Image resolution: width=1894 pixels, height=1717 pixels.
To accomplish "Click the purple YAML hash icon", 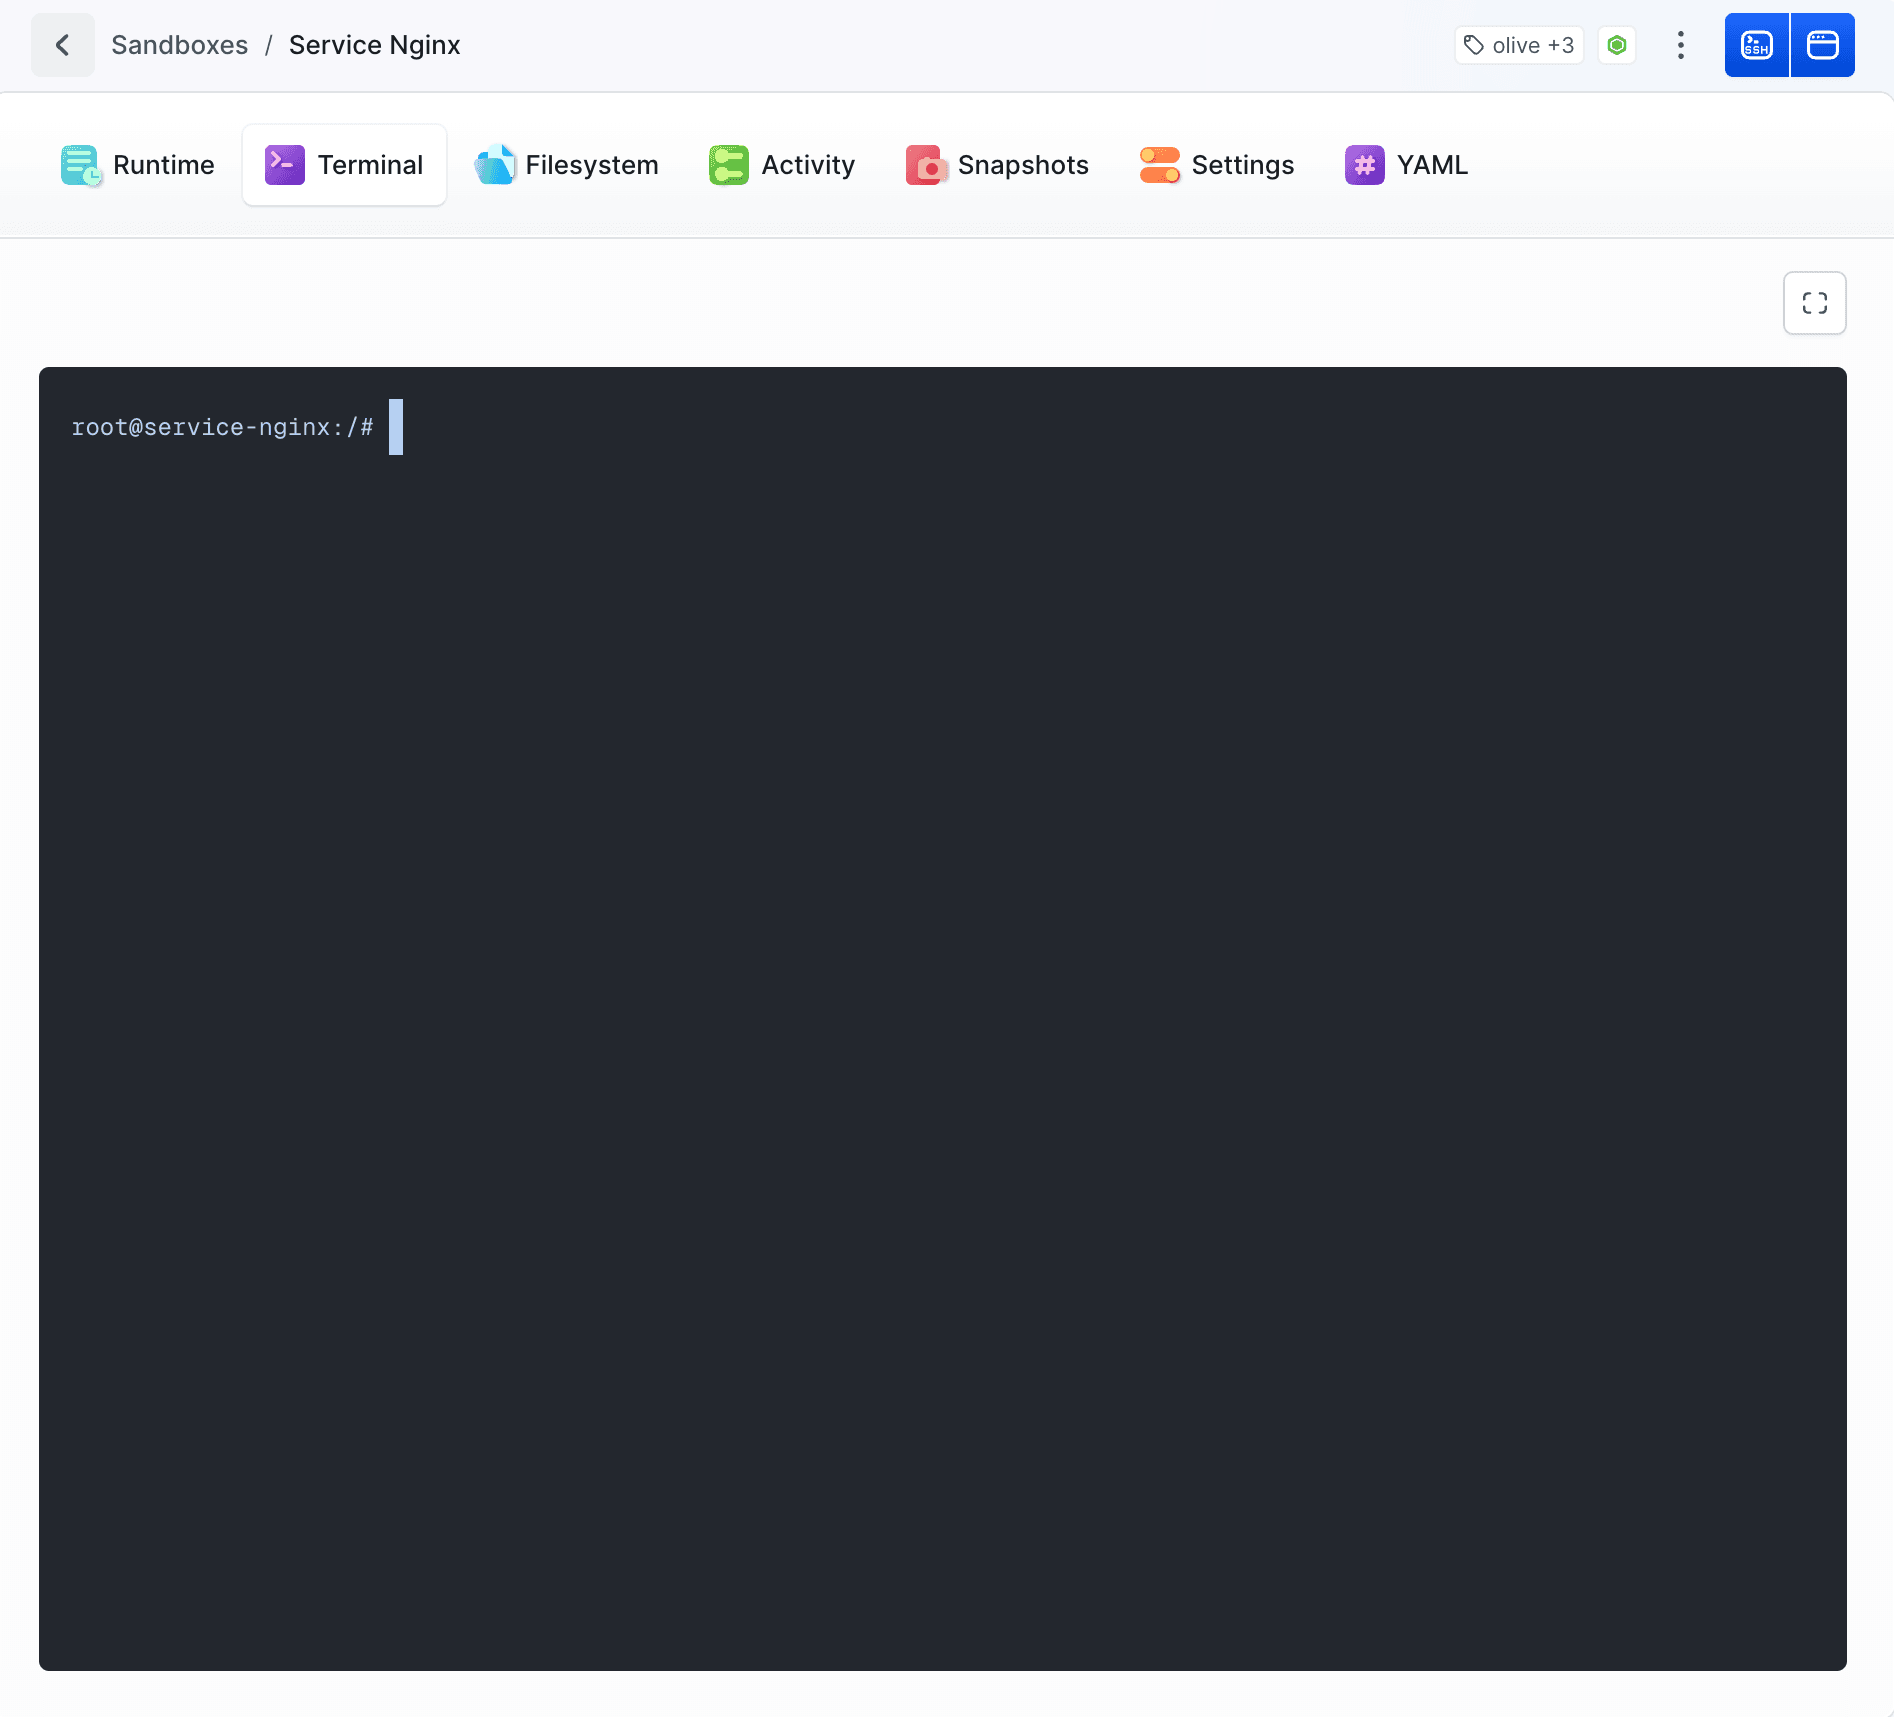I will (1364, 165).
